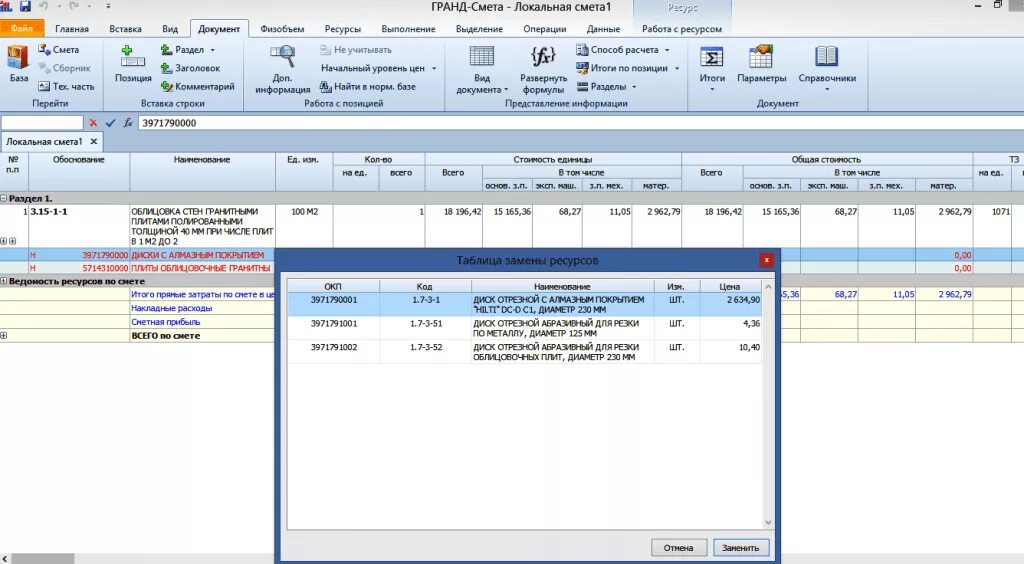Close Таблица замены ресурсов dialog

click(x=766, y=260)
